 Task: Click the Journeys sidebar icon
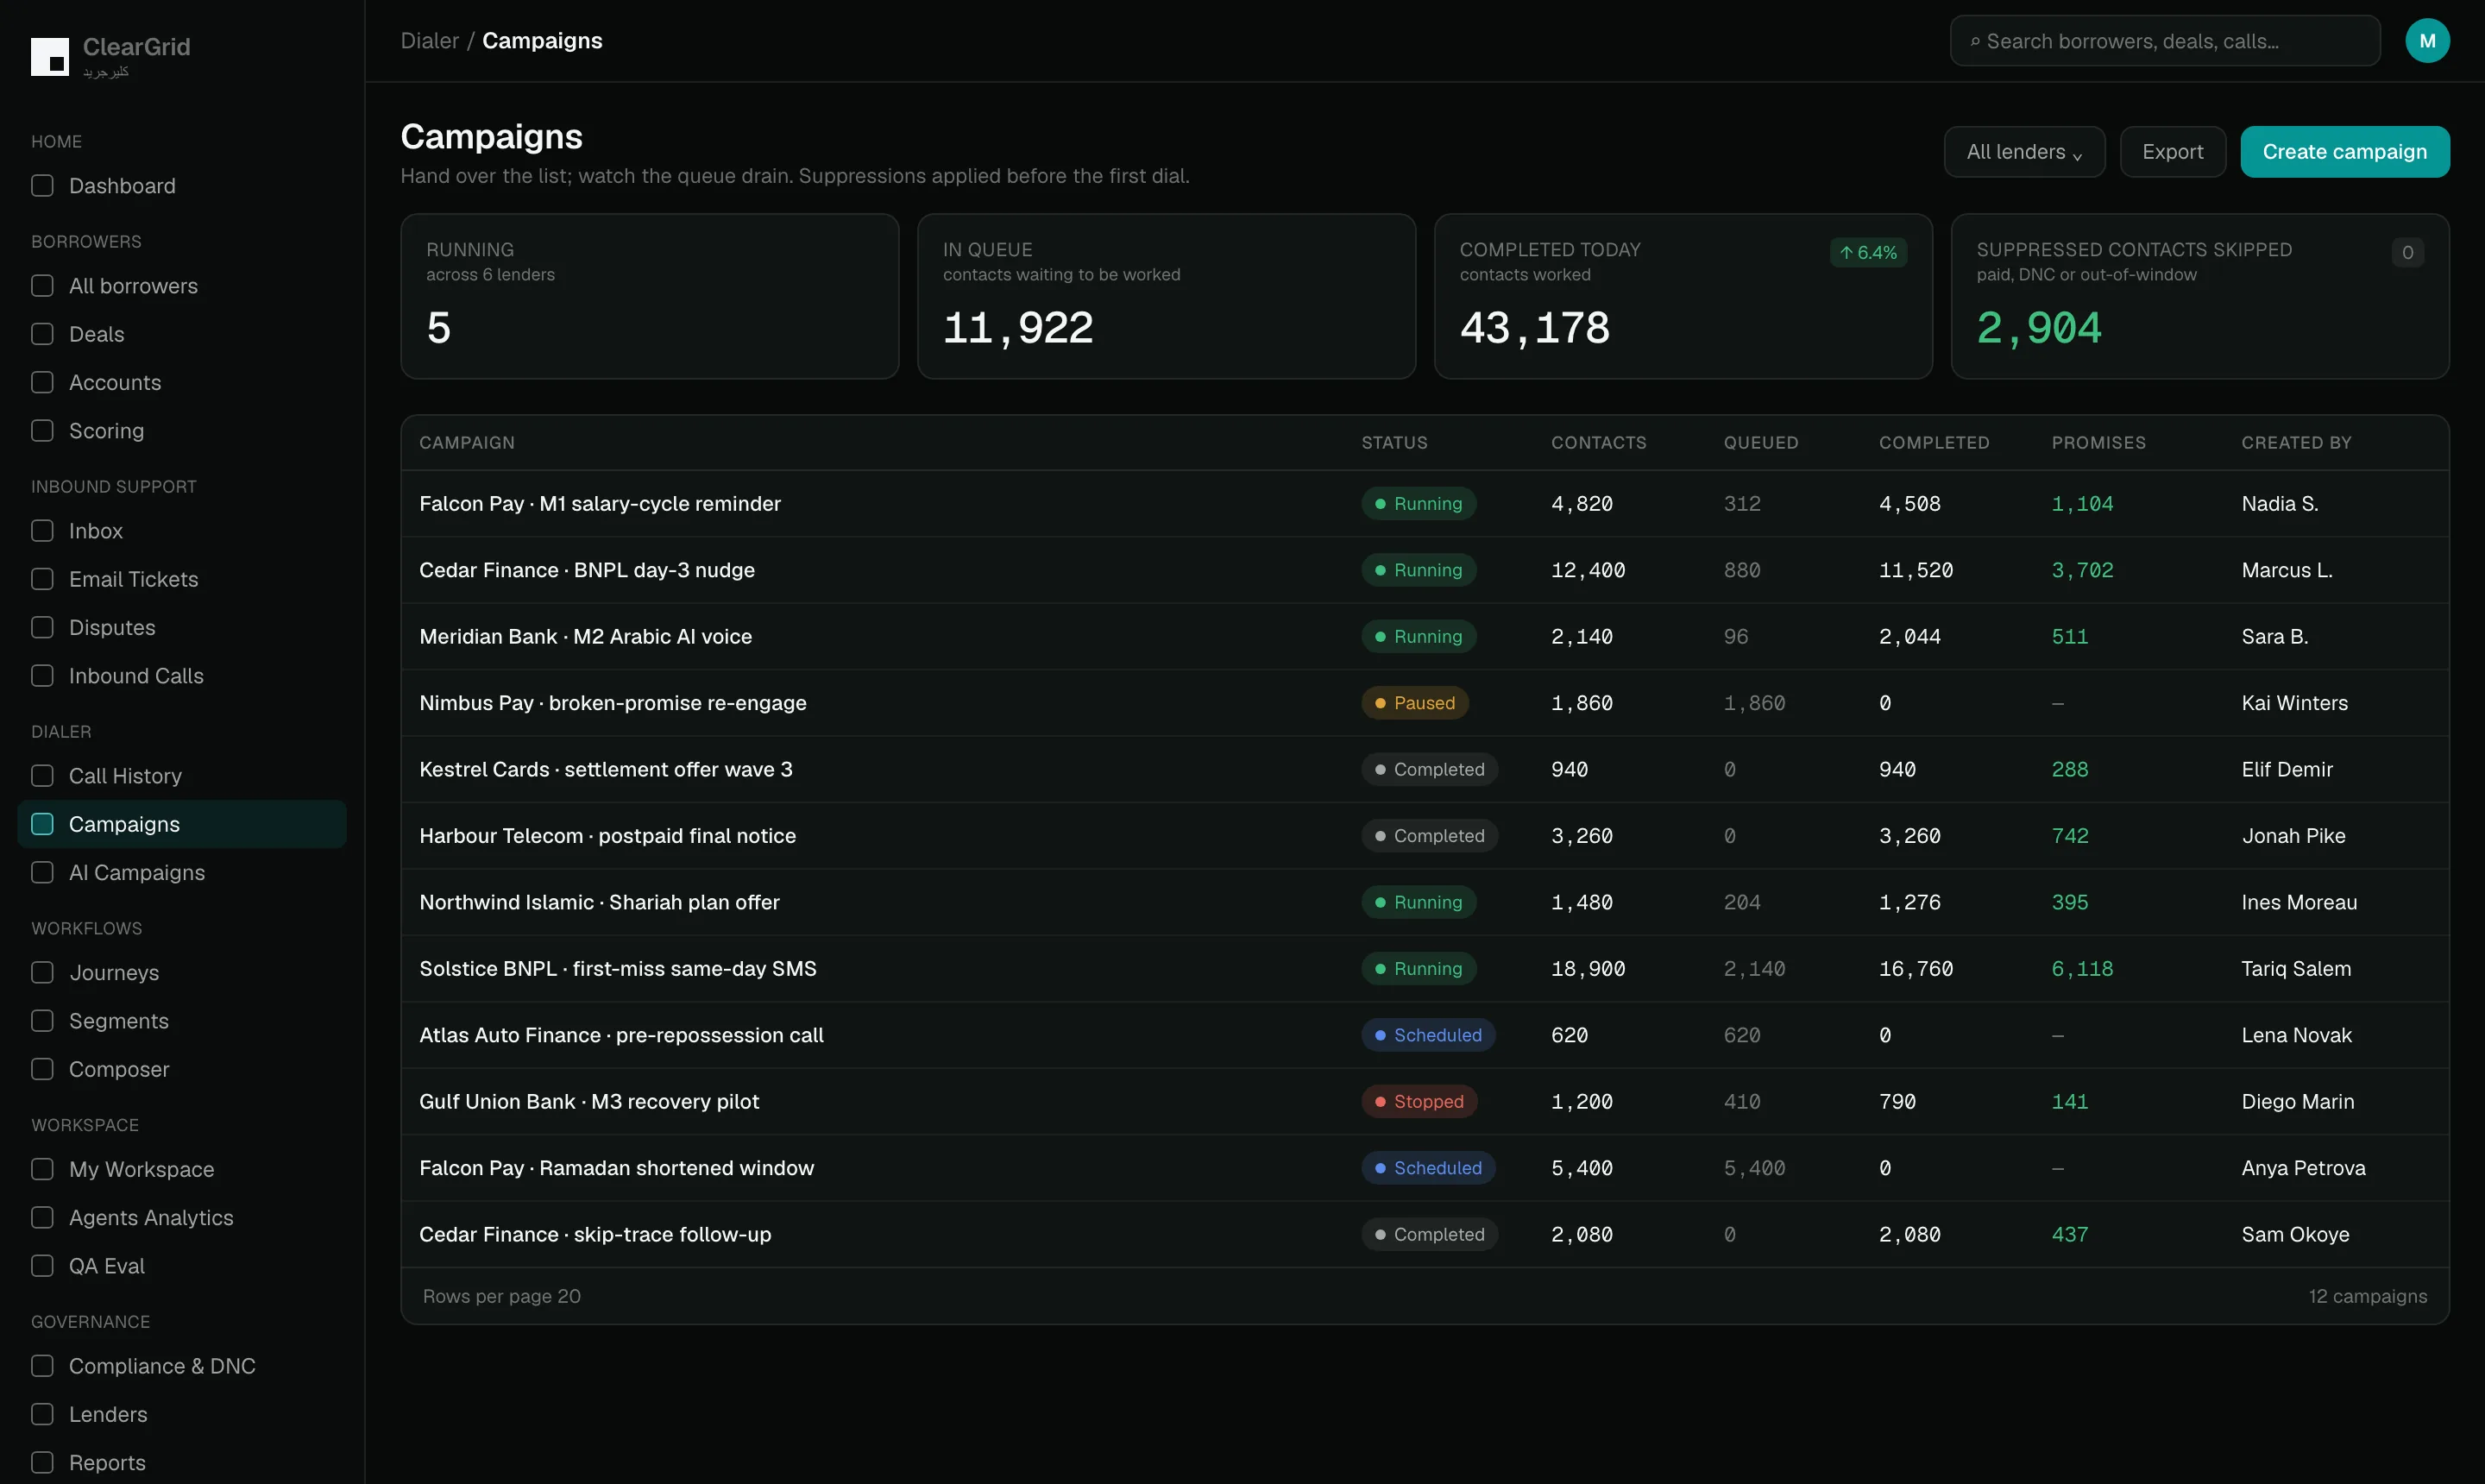42,973
